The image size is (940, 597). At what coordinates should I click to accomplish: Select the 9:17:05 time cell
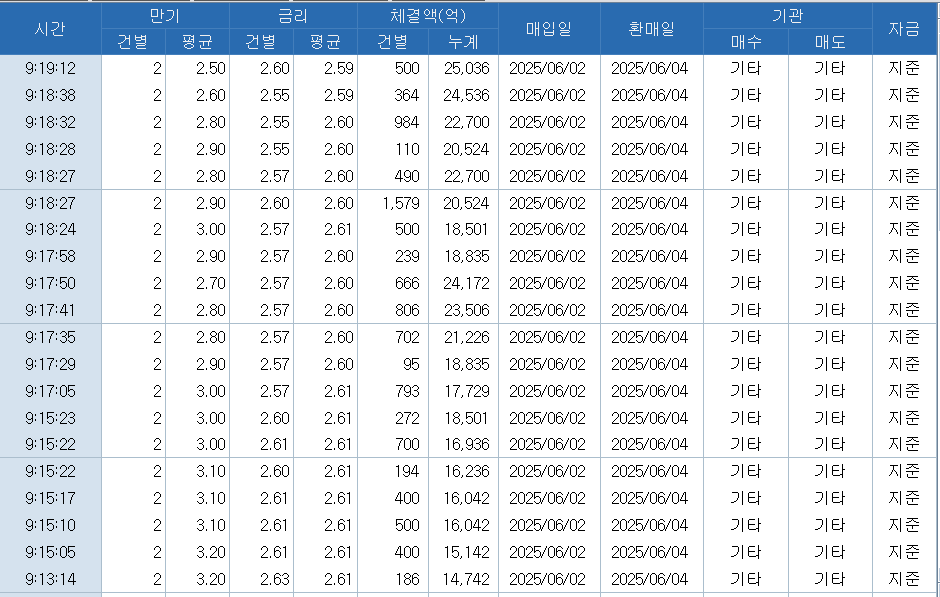pos(50,391)
